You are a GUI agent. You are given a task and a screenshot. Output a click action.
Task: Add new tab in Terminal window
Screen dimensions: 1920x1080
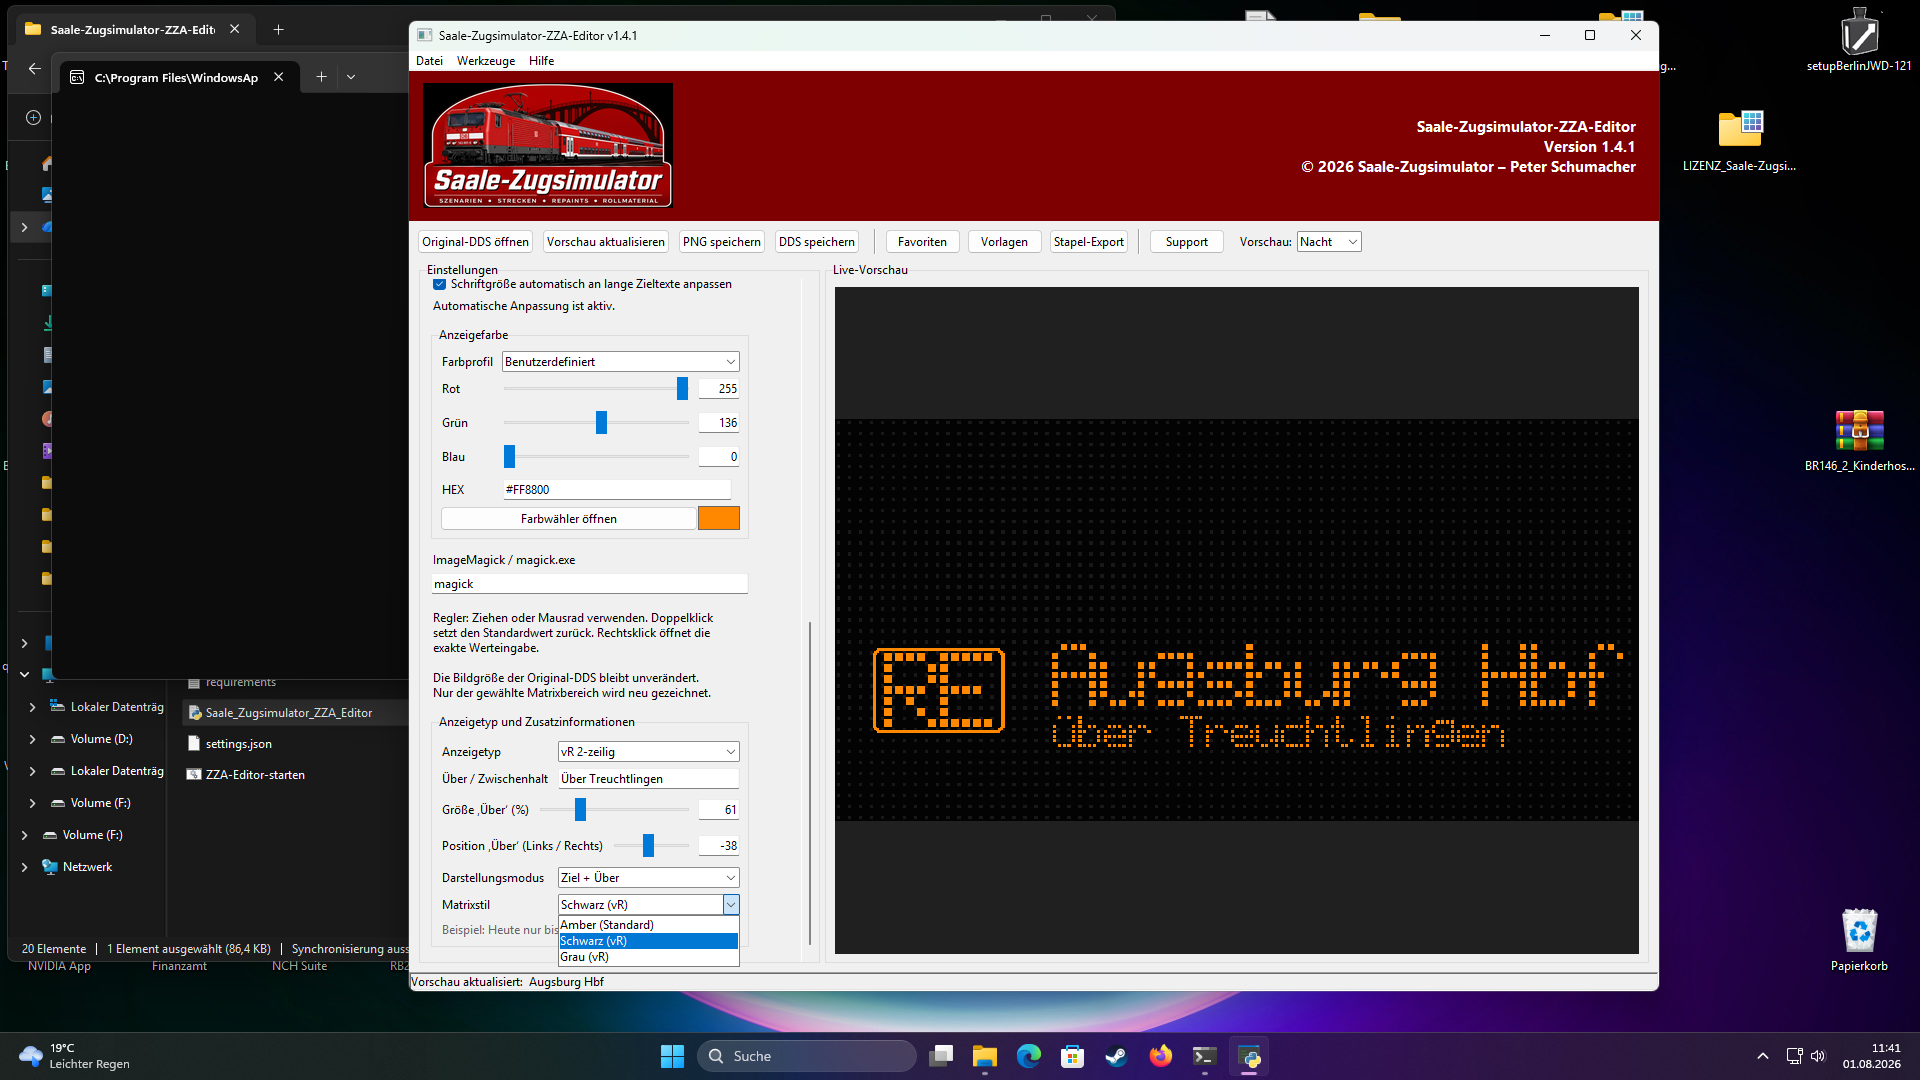coord(321,77)
